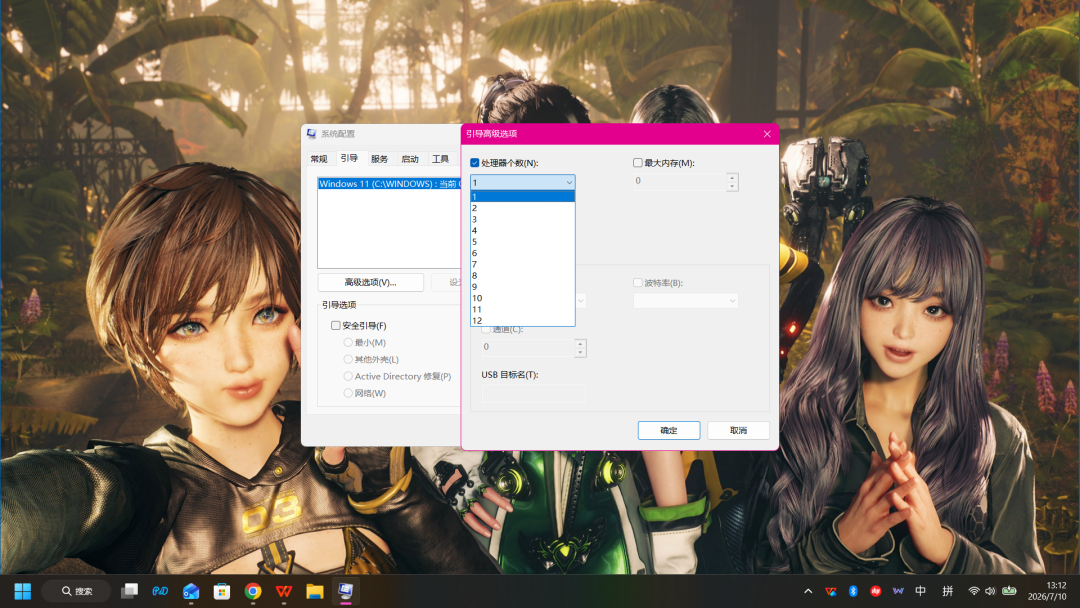Open the clock and date panel

pyautogui.click(x=1047, y=591)
